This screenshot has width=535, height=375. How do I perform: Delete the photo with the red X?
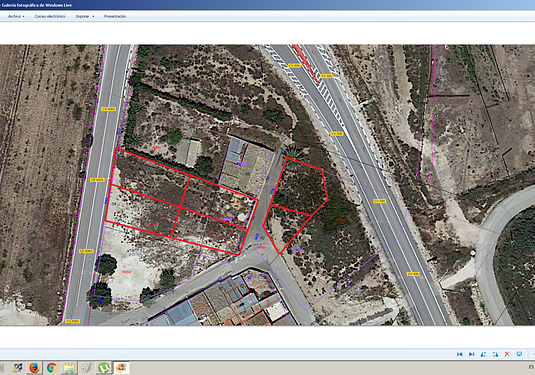pyautogui.click(x=507, y=354)
